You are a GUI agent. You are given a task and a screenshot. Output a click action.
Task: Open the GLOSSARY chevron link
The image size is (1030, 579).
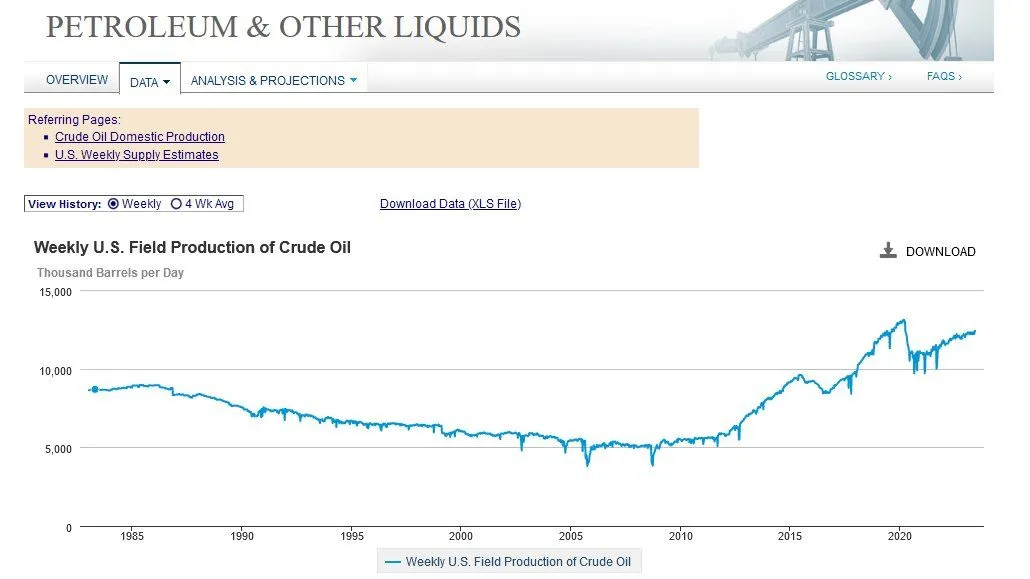coord(857,75)
